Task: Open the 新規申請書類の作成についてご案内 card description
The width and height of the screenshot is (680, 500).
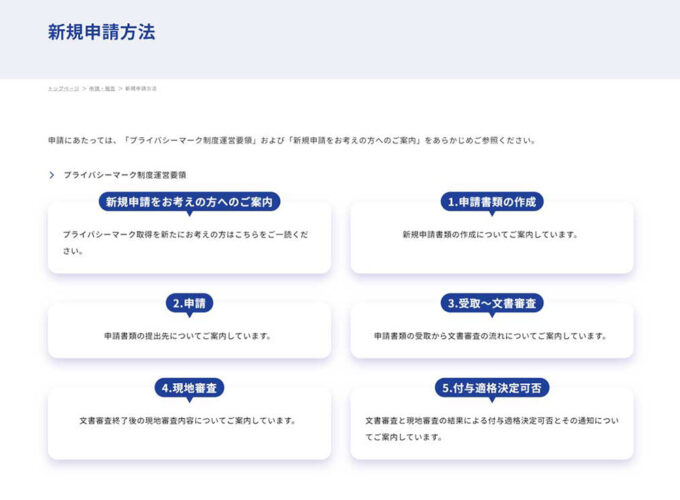Action: pos(491,235)
